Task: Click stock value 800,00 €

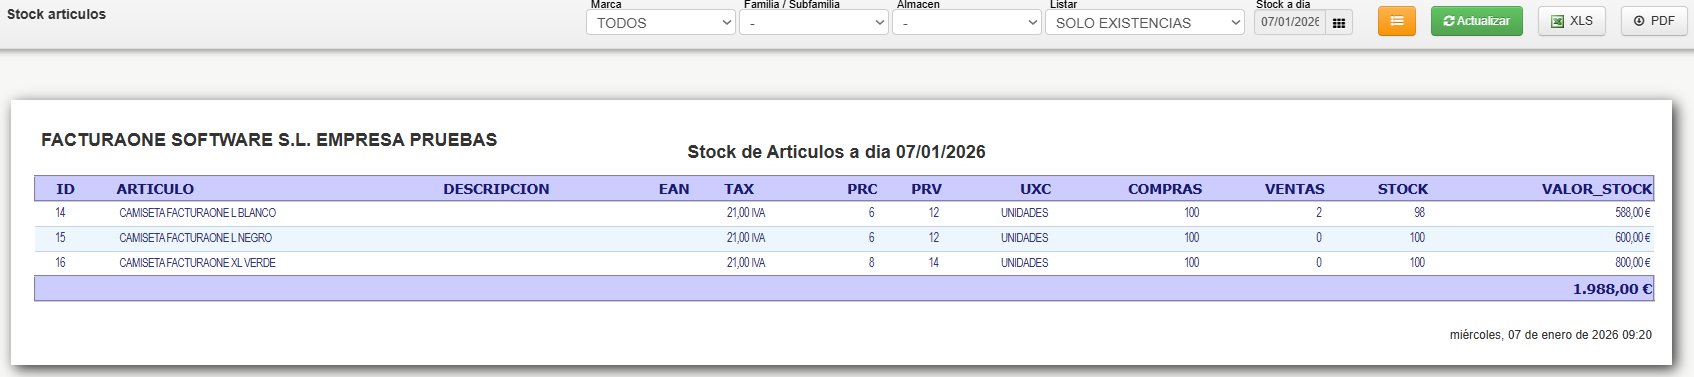Action: (1633, 263)
